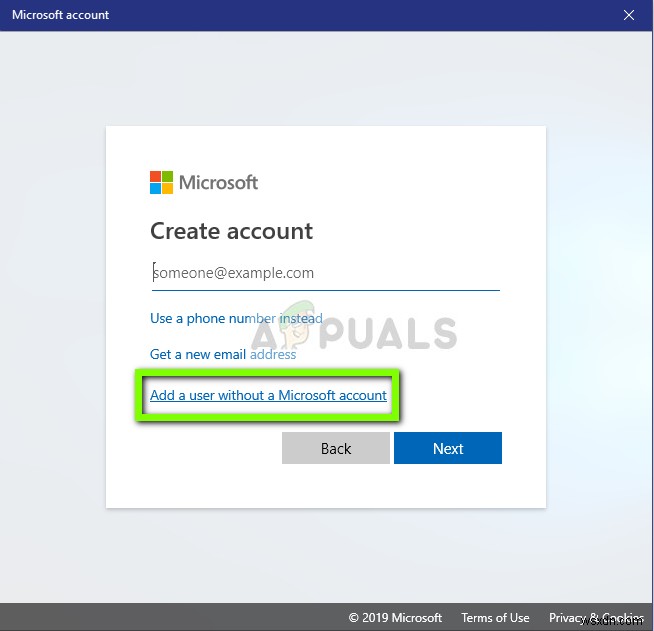
Task: Click 'Get a new email address' link
Action: click(223, 354)
